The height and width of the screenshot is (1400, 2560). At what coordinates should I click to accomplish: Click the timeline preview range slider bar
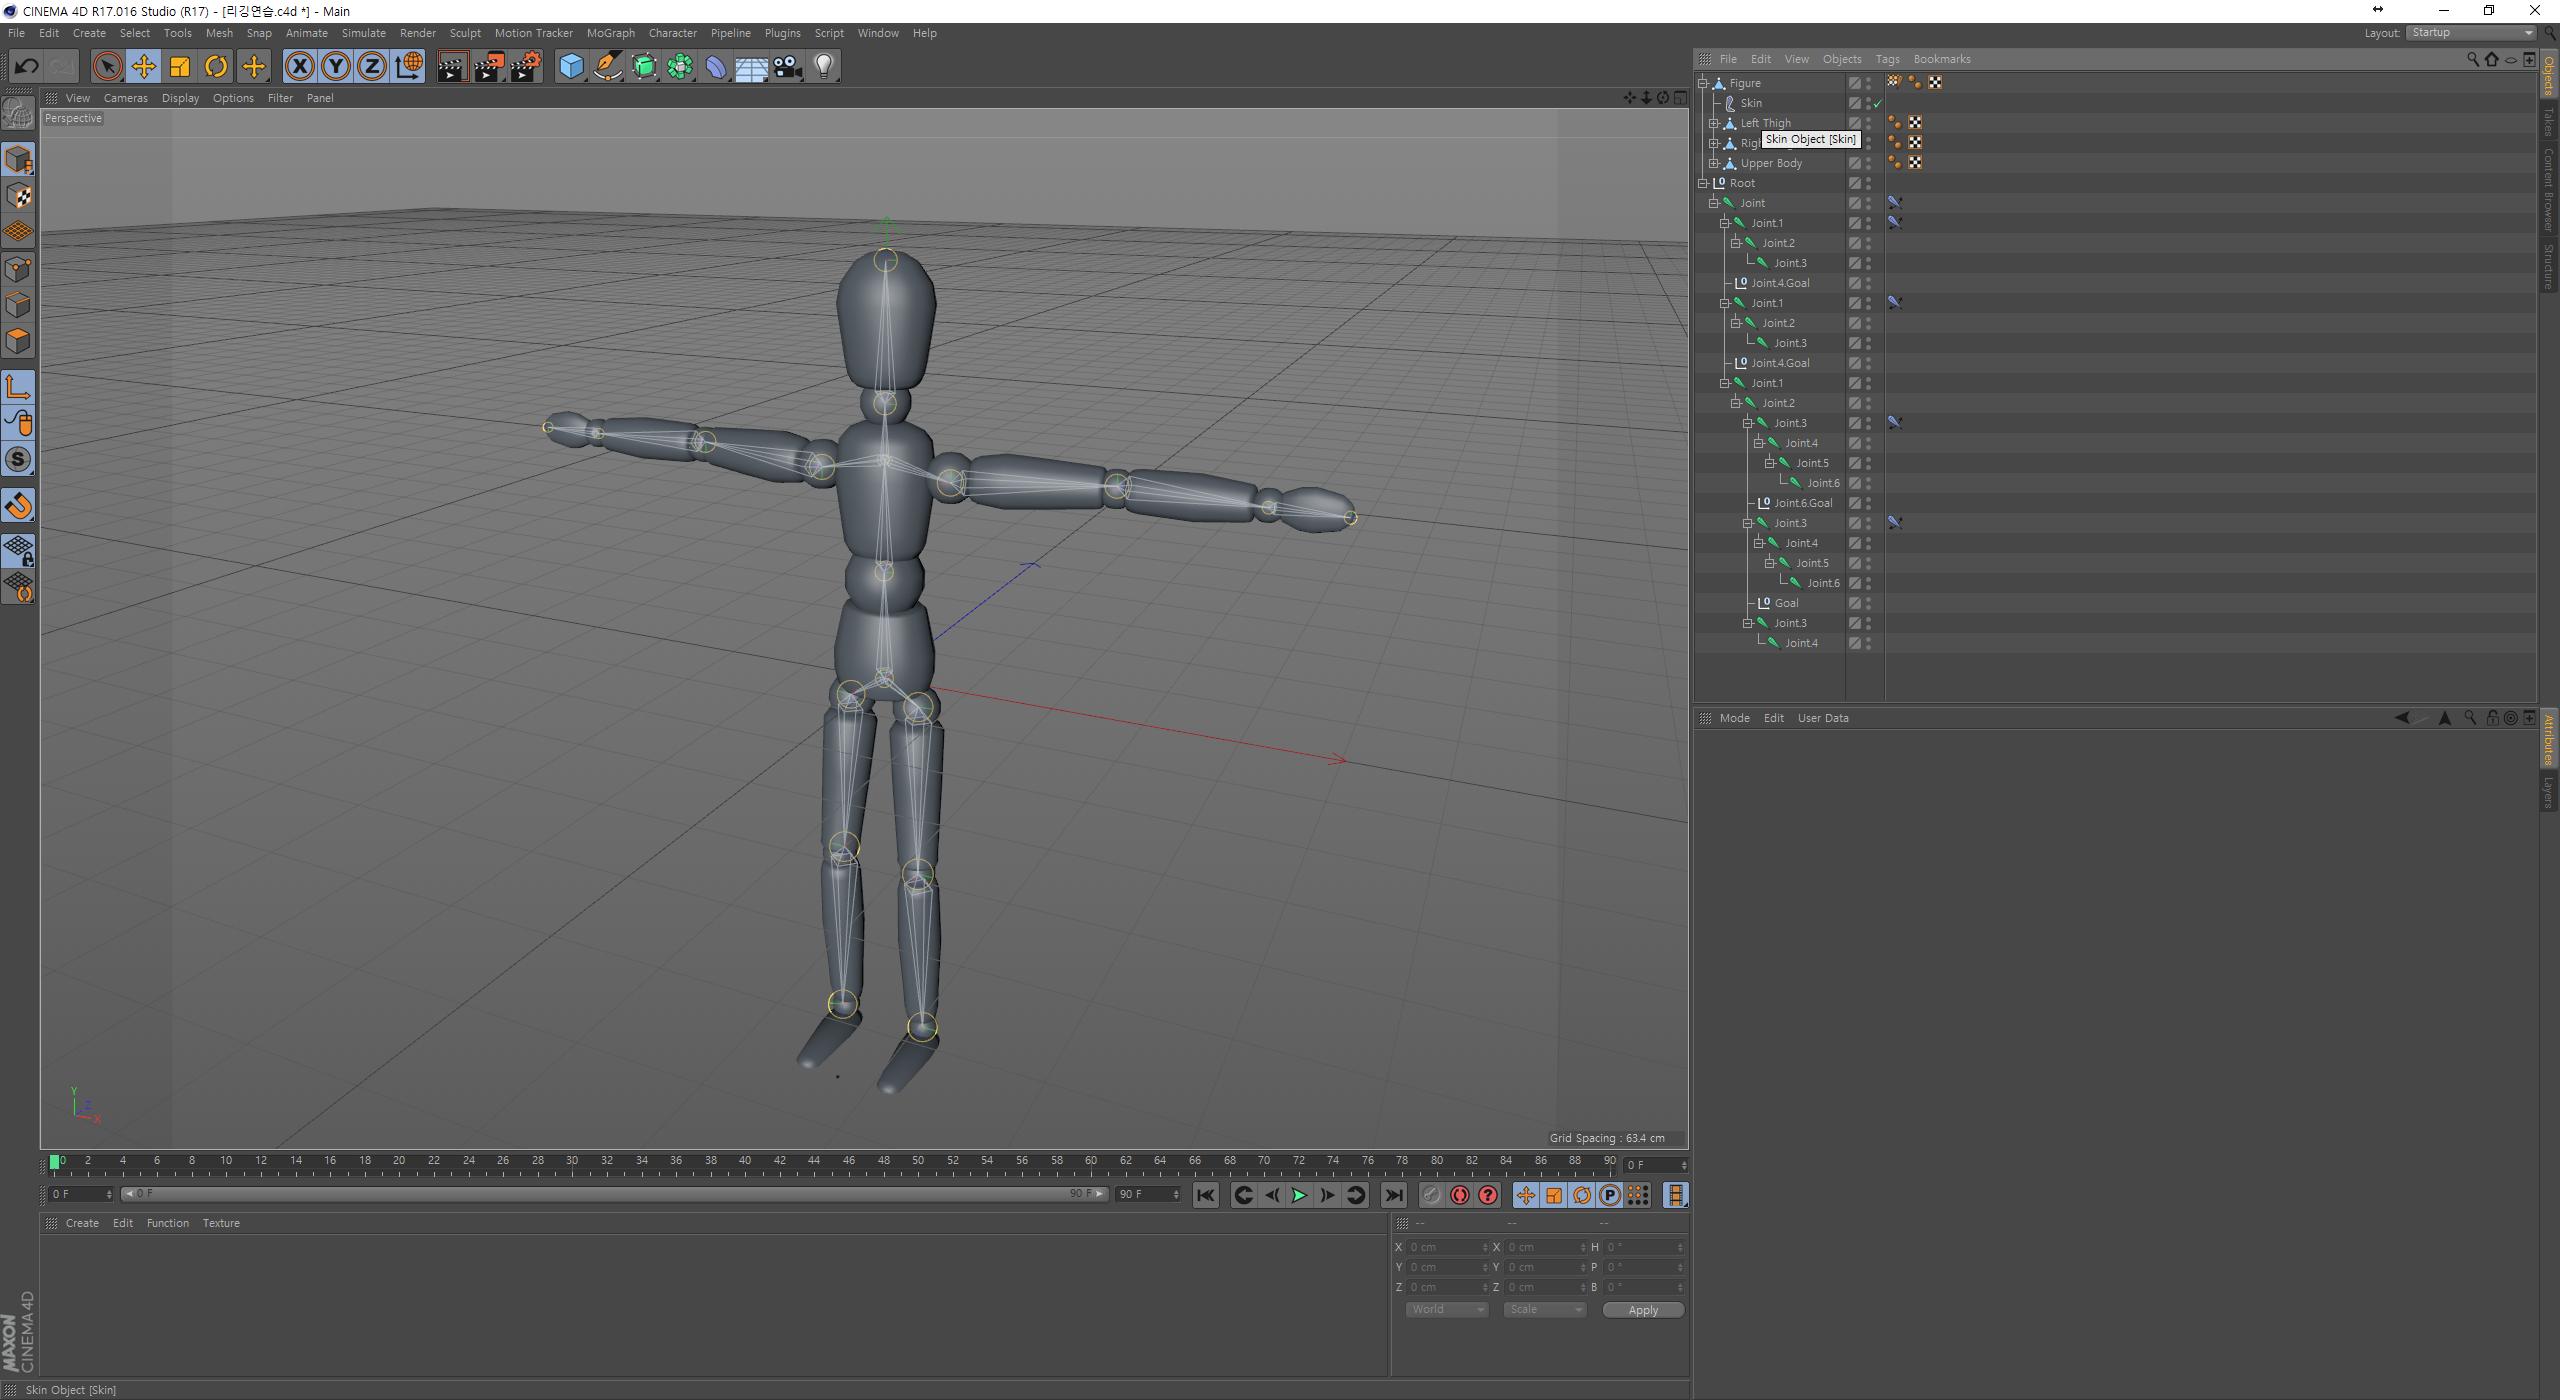click(x=614, y=1194)
